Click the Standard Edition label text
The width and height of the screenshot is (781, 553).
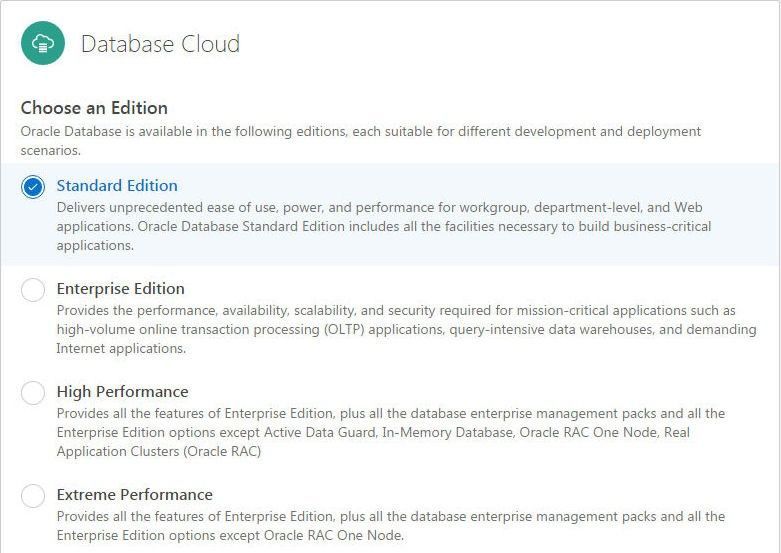pos(117,186)
